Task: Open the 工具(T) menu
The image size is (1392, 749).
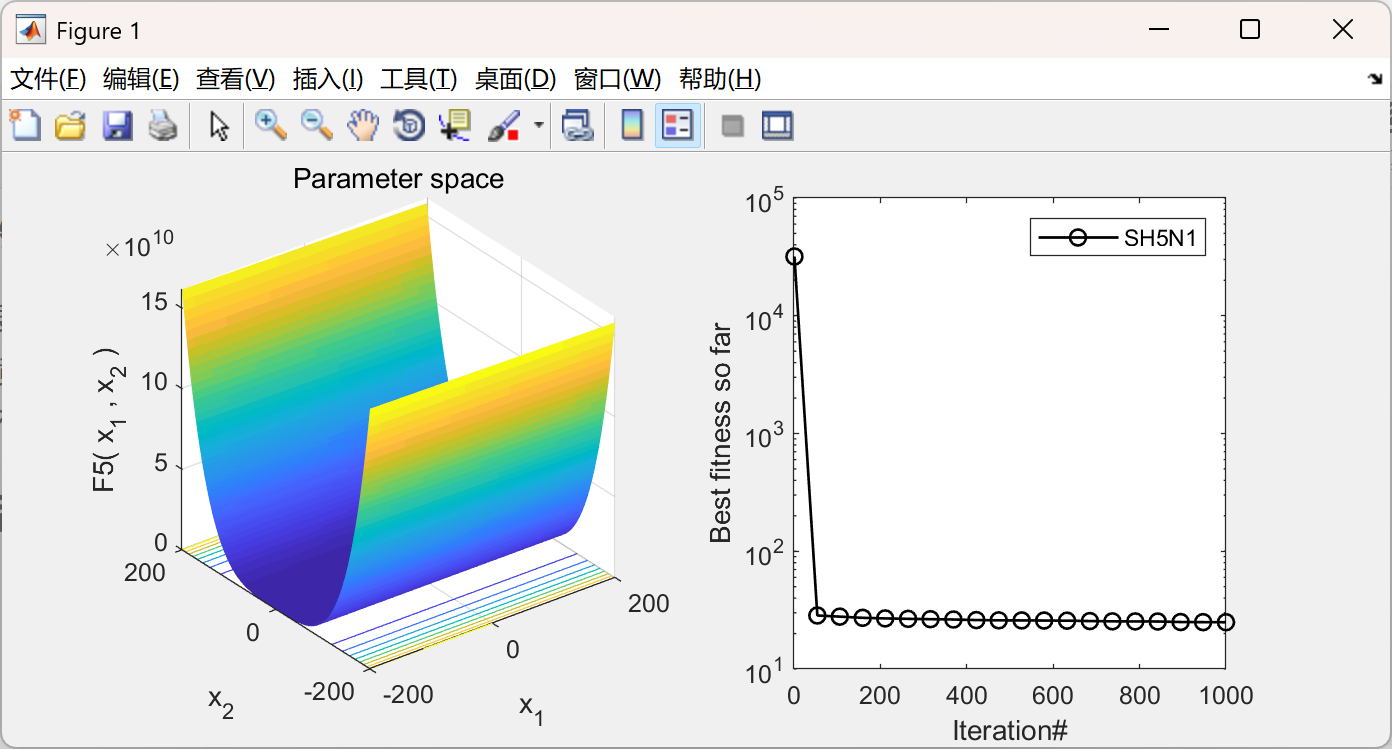Action: tap(419, 79)
